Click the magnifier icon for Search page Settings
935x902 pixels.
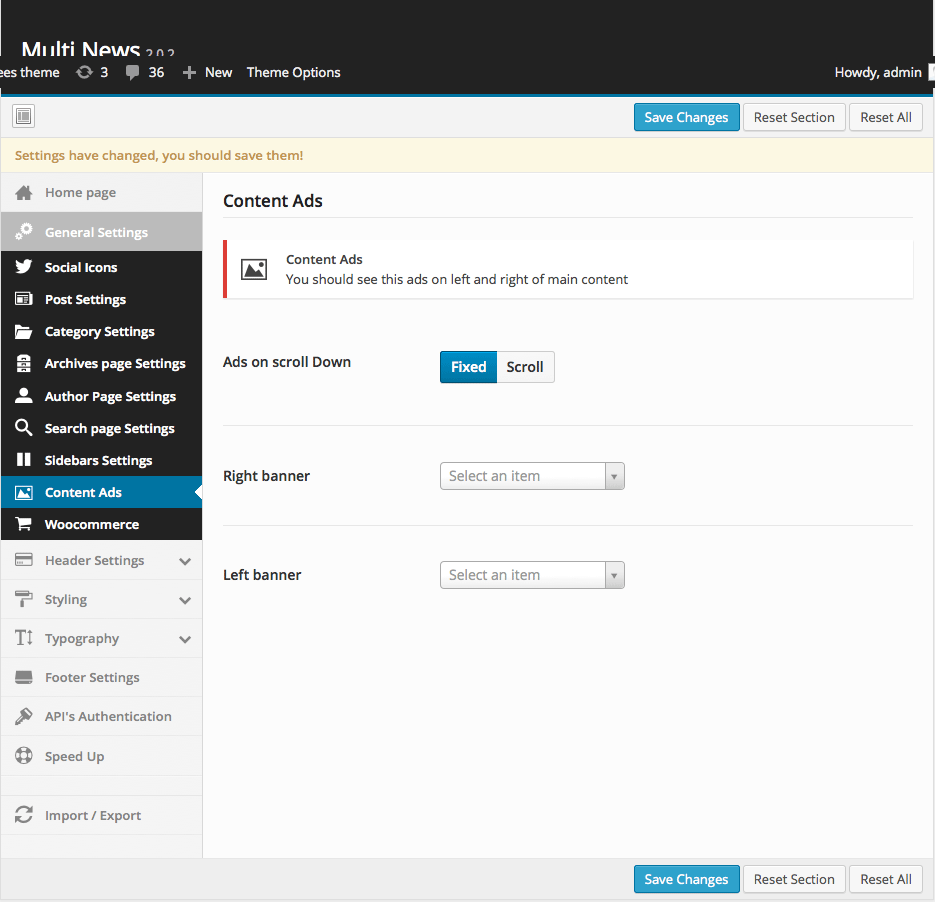coord(24,428)
